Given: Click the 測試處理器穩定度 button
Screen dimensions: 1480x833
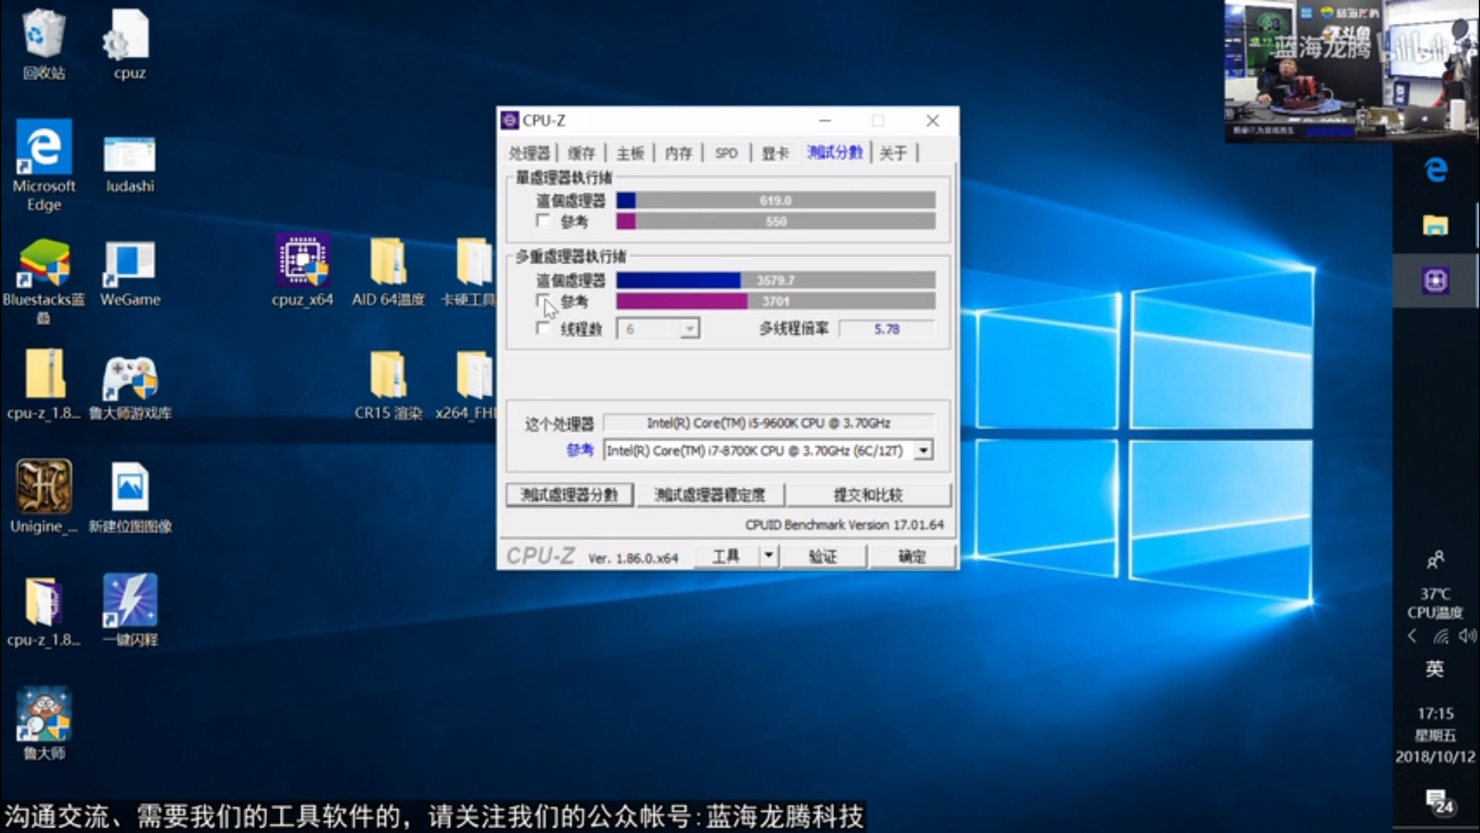Looking at the screenshot, I should 709,495.
